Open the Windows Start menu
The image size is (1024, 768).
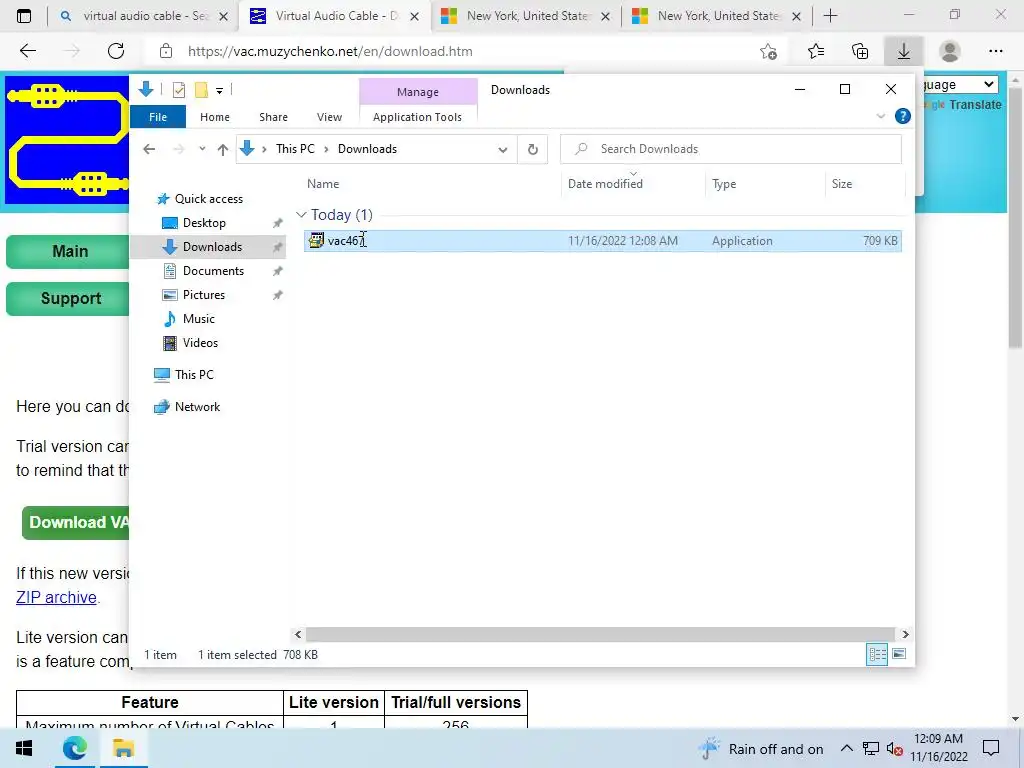coord(24,748)
